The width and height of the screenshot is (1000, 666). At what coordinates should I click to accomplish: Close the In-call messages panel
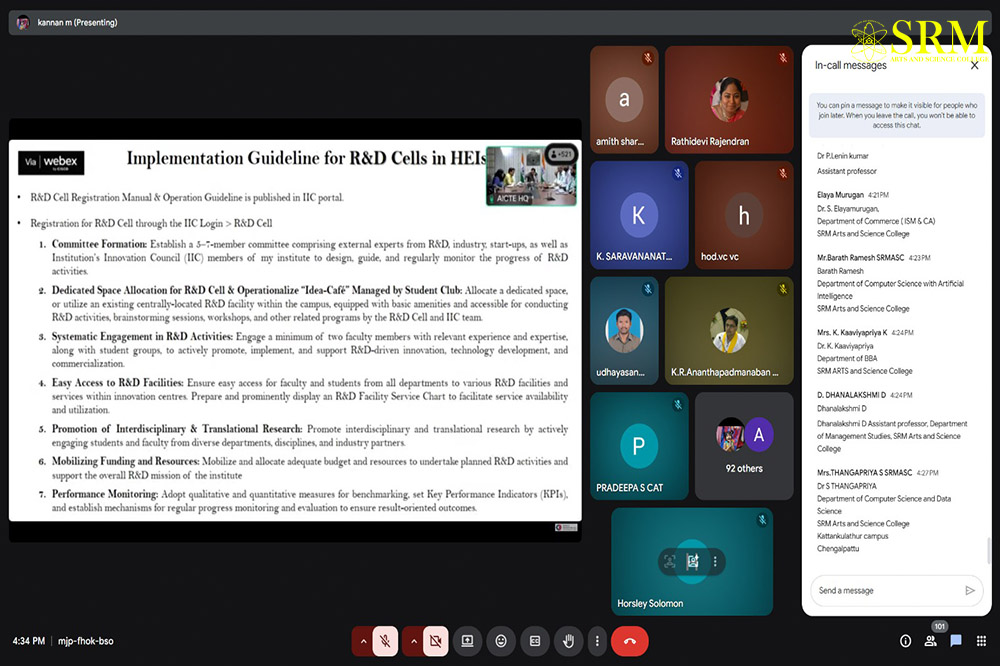(x=975, y=66)
